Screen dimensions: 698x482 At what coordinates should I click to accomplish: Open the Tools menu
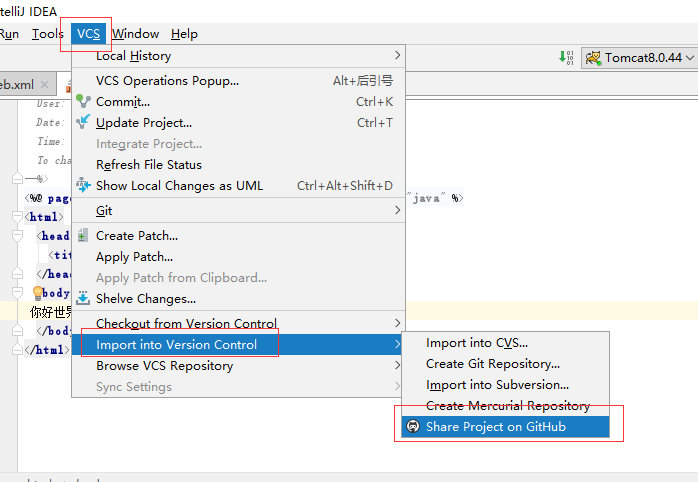point(47,34)
